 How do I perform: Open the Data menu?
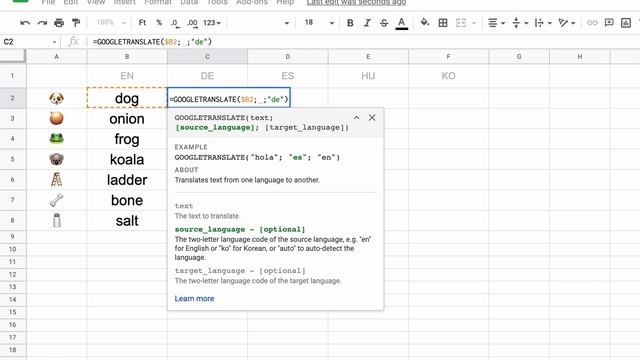(x=189, y=2)
